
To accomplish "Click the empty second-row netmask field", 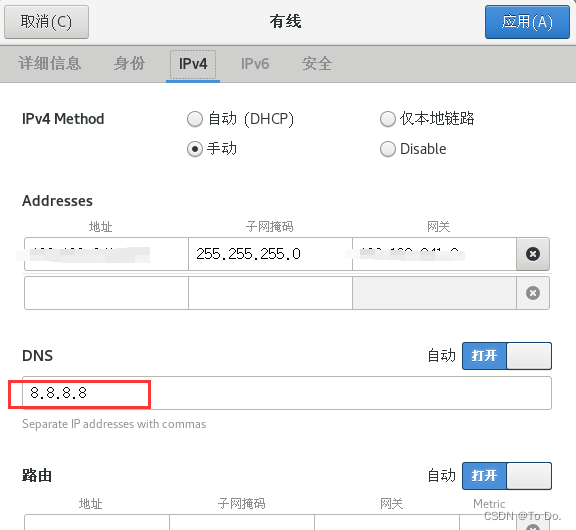I will click(270, 293).
